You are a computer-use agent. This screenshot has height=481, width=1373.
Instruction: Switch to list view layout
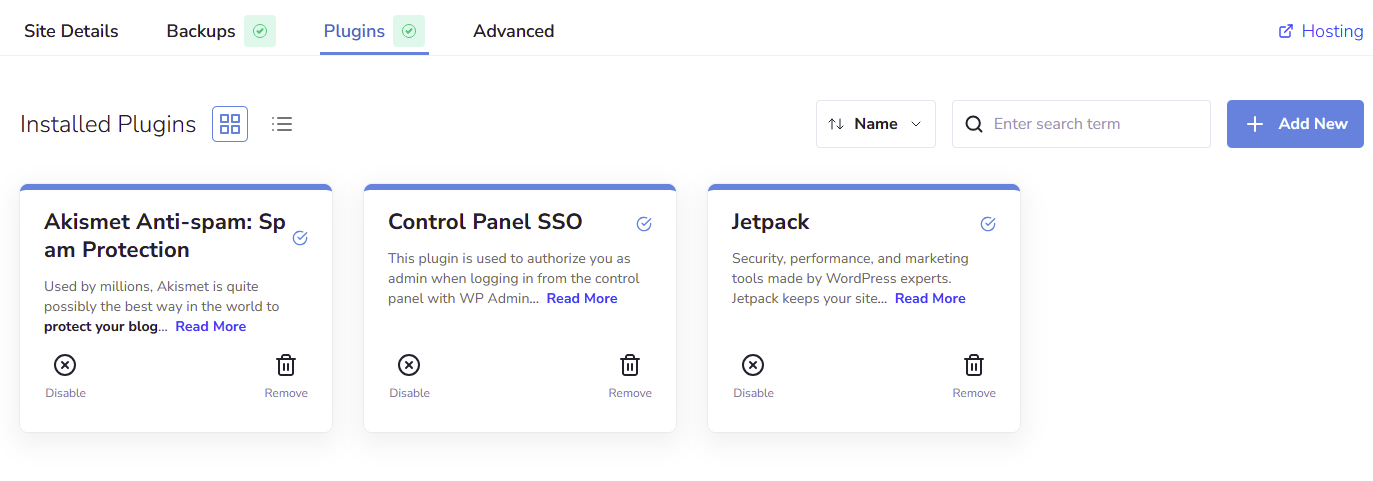pos(282,124)
